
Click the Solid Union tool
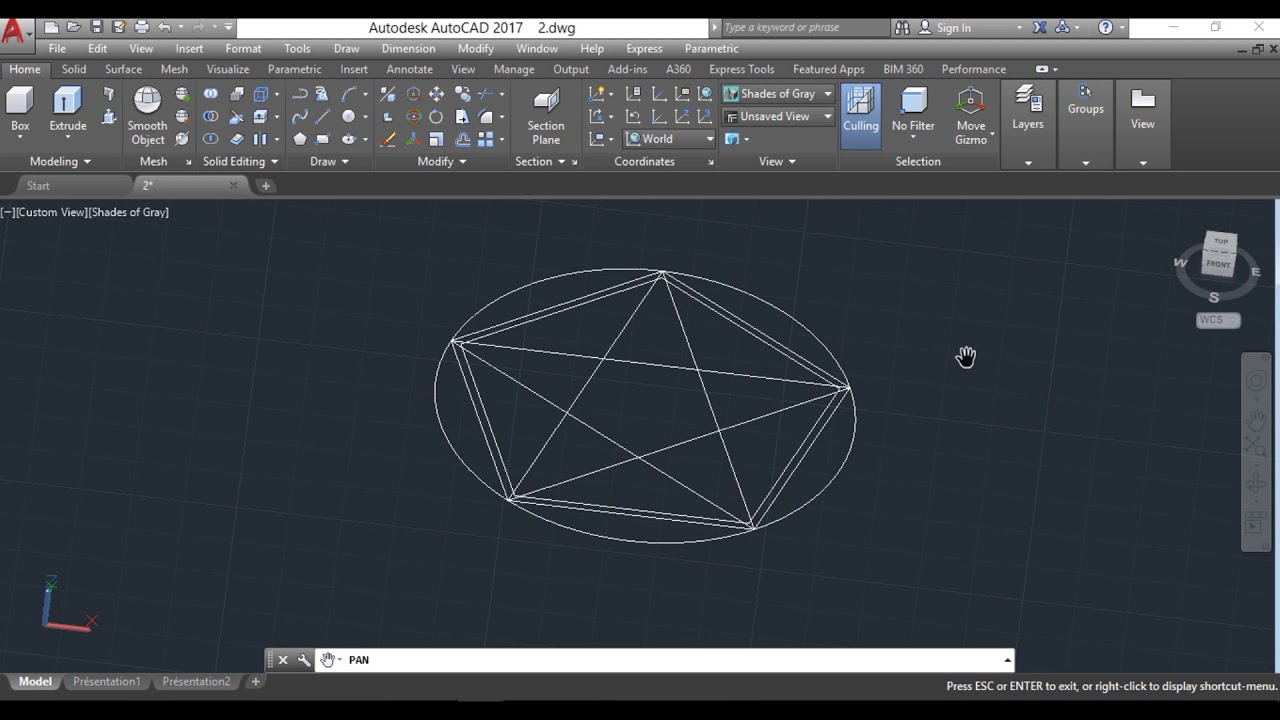pyautogui.click(x=210, y=93)
